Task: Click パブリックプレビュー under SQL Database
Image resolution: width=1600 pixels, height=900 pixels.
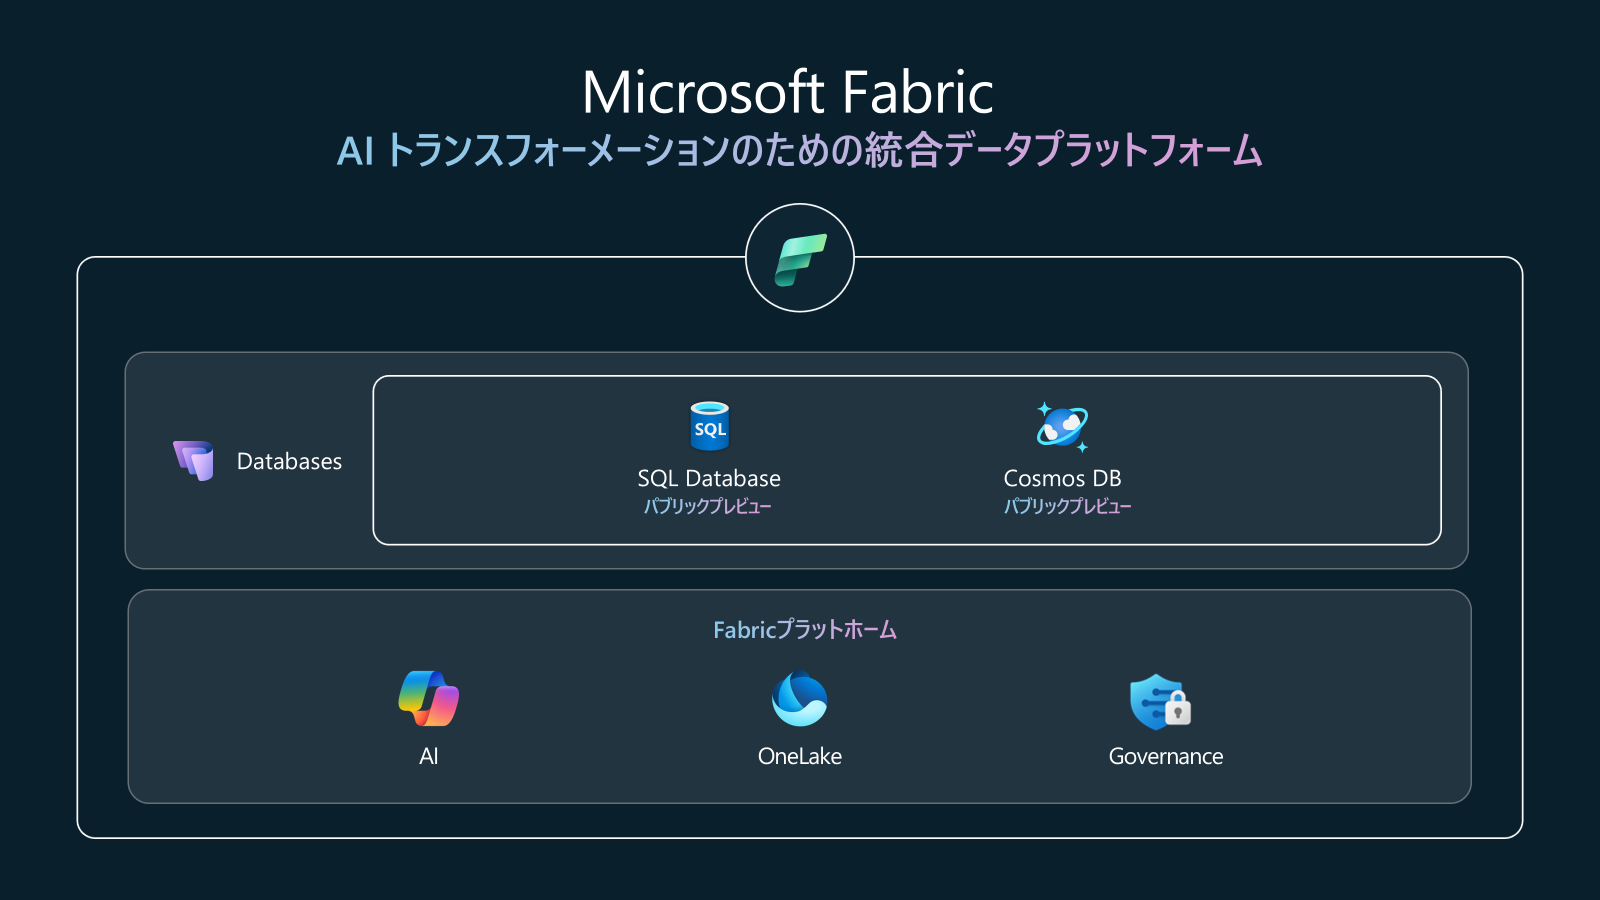Action: [708, 506]
